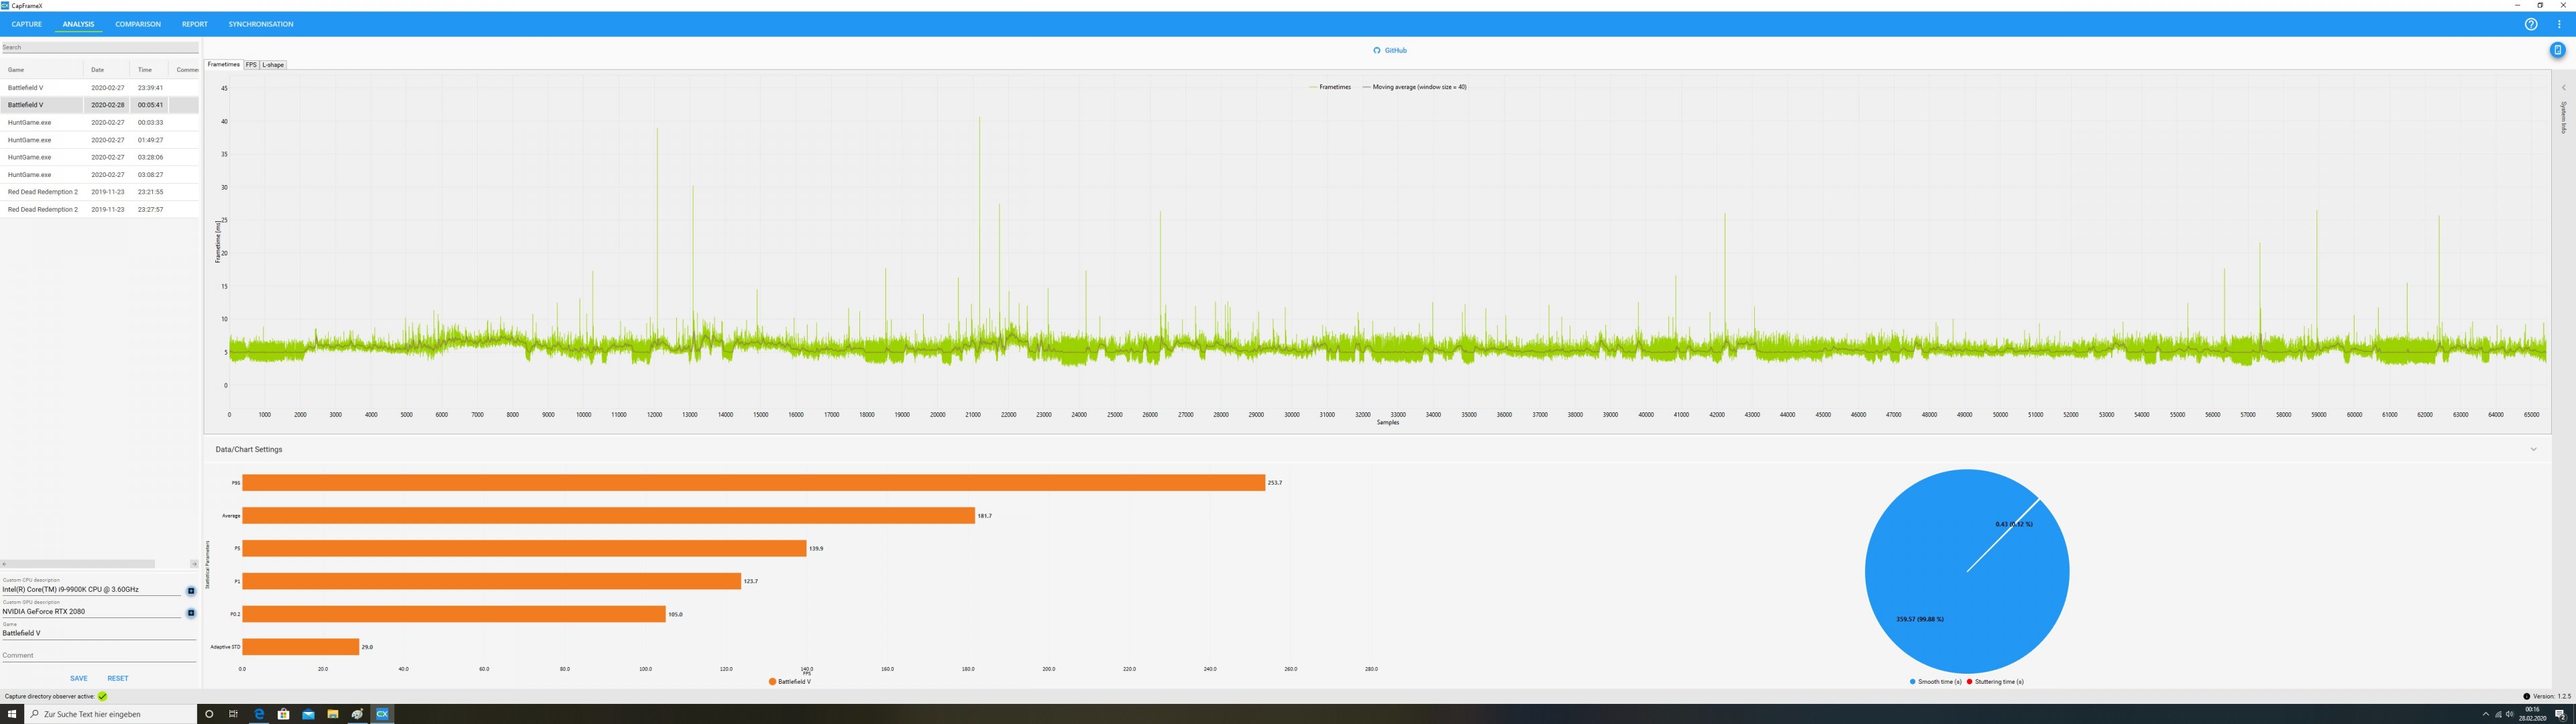This screenshot has width=2576, height=724.
Task: Expand the System Info side panel
Action: 2563,88
